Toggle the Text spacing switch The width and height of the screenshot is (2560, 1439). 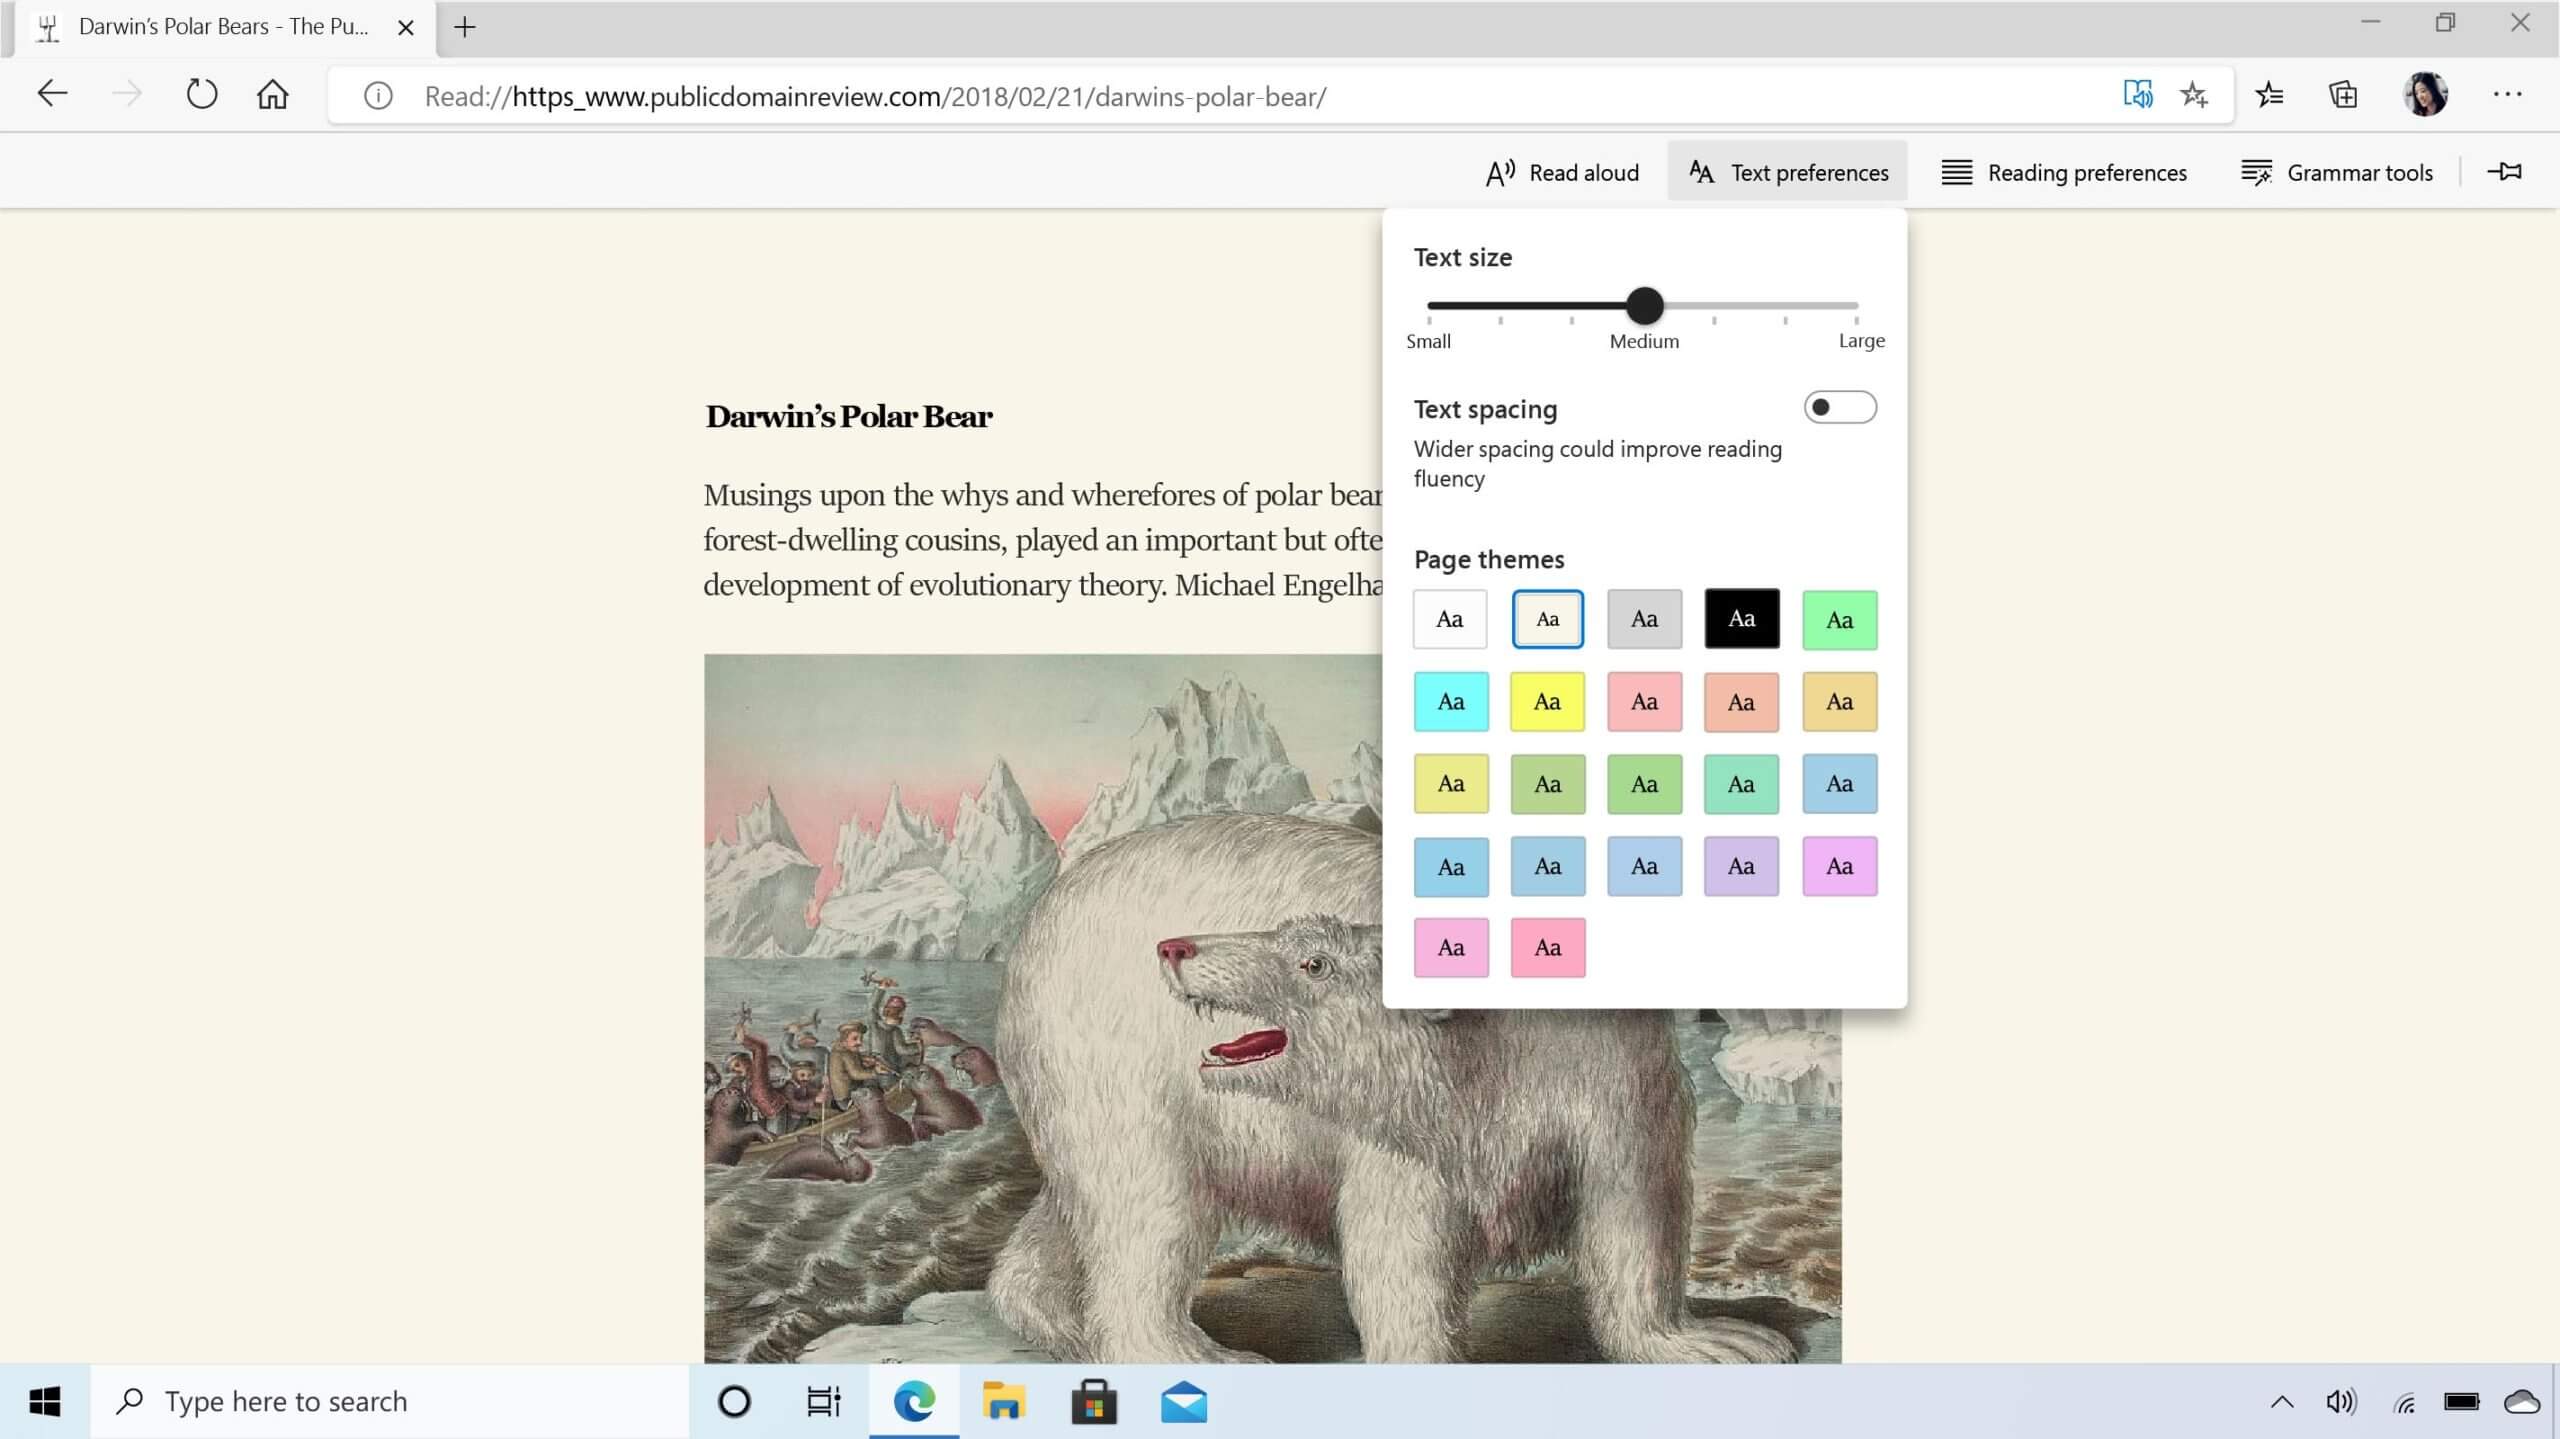[x=1839, y=406]
